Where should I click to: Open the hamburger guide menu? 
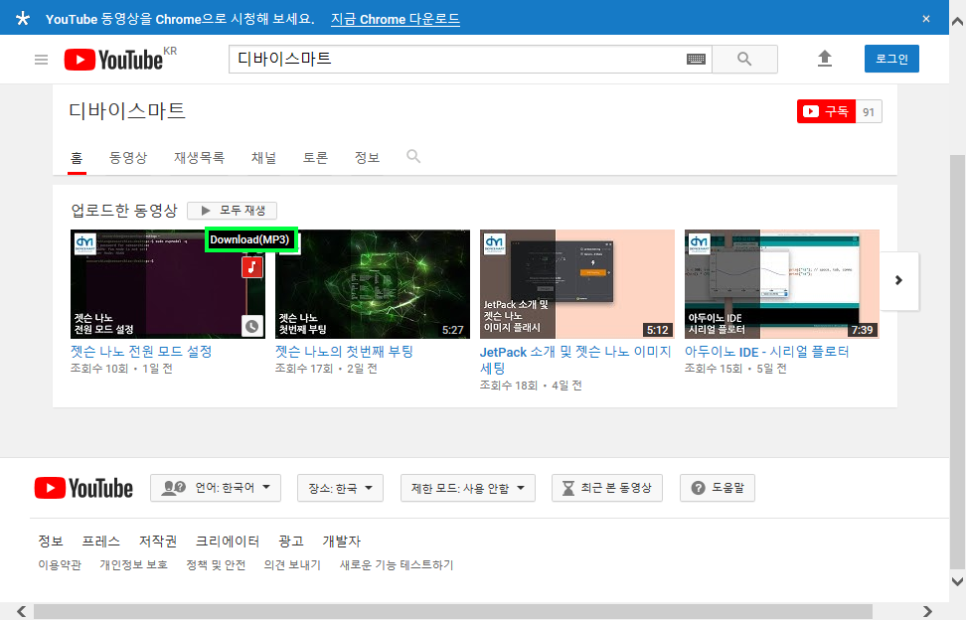(x=41, y=60)
